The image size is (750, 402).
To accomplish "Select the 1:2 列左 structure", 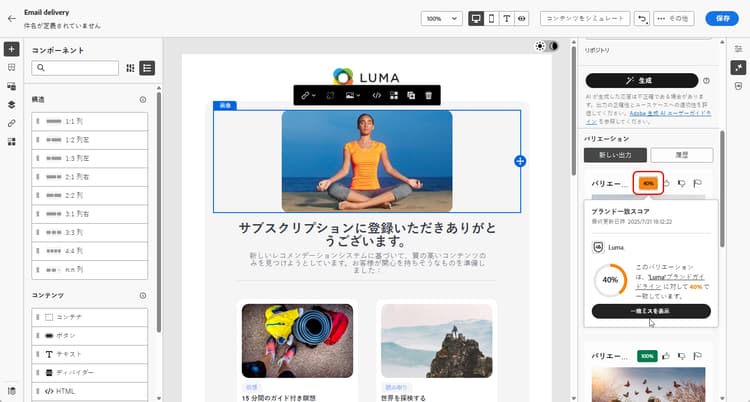I will [x=90, y=140].
